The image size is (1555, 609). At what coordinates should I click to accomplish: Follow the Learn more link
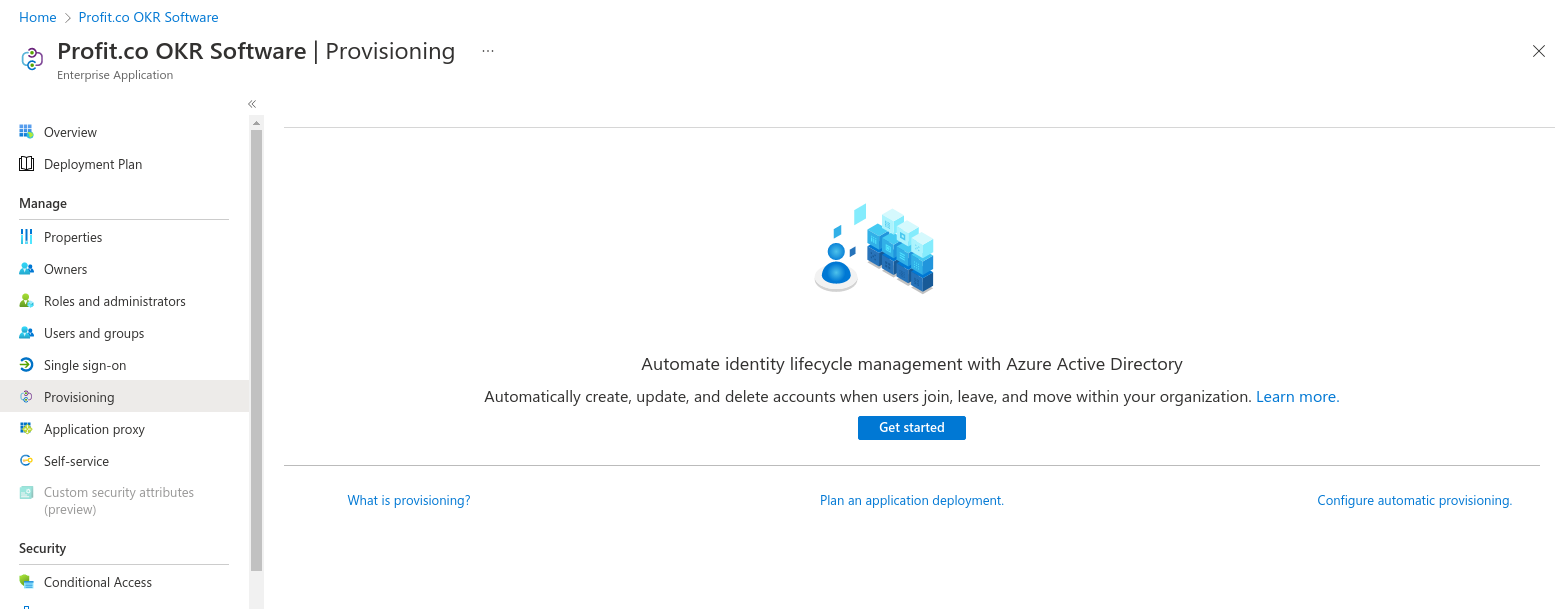tap(1297, 397)
